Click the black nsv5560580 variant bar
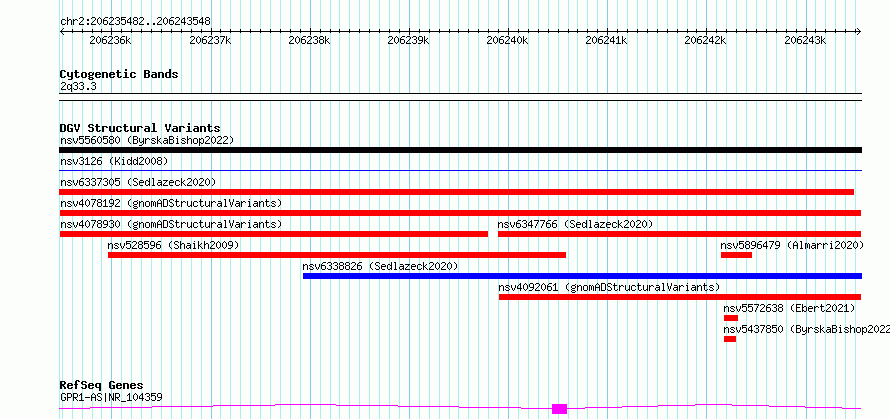The image size is (890, 419). click(x=460, y=150)
